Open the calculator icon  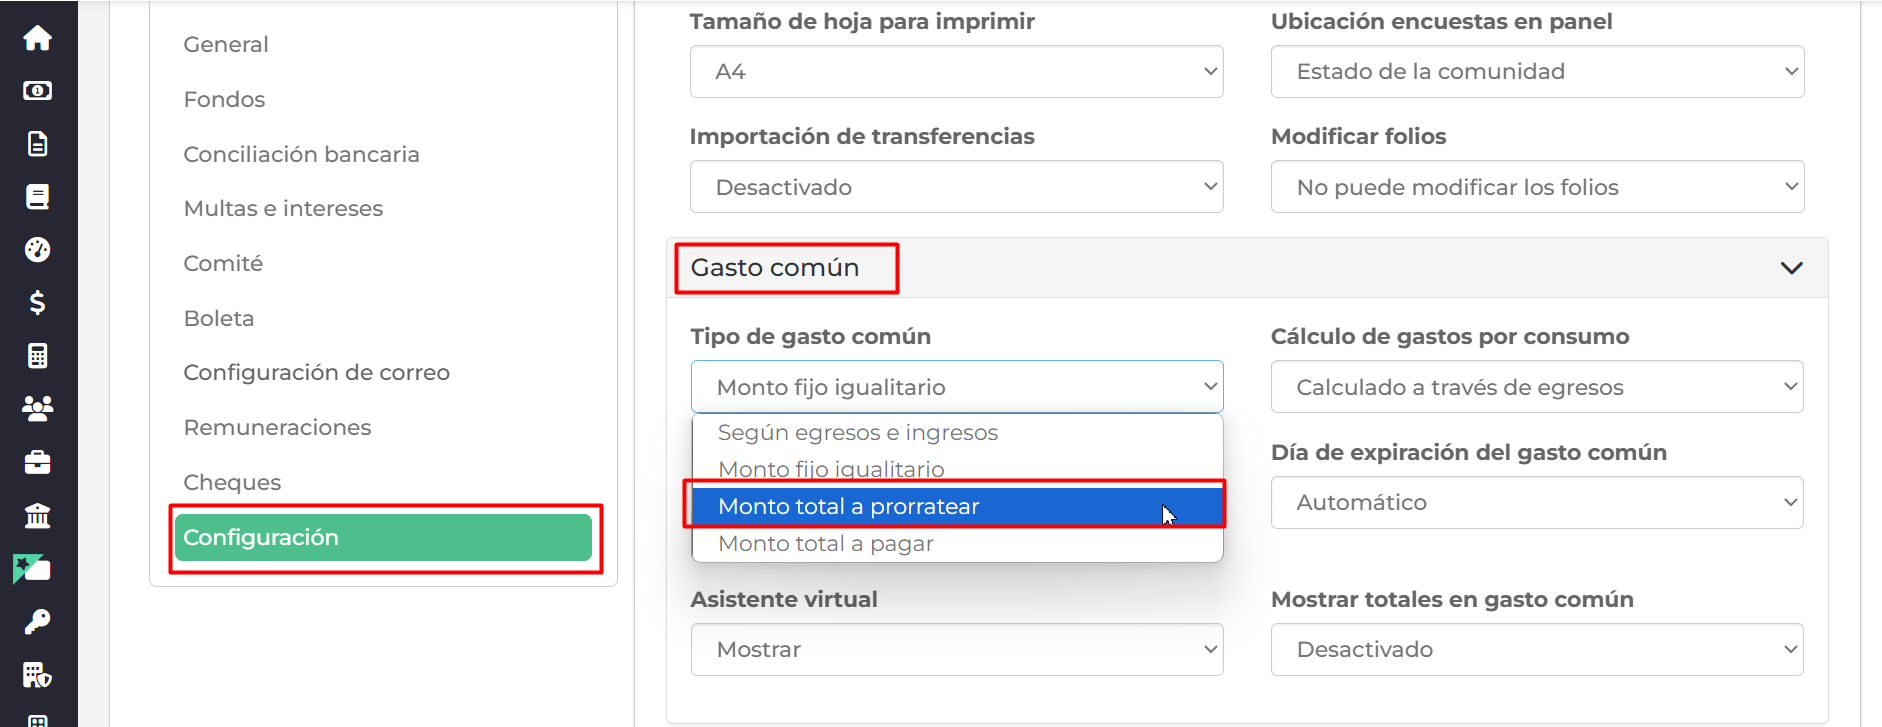(x=37, y=355)
